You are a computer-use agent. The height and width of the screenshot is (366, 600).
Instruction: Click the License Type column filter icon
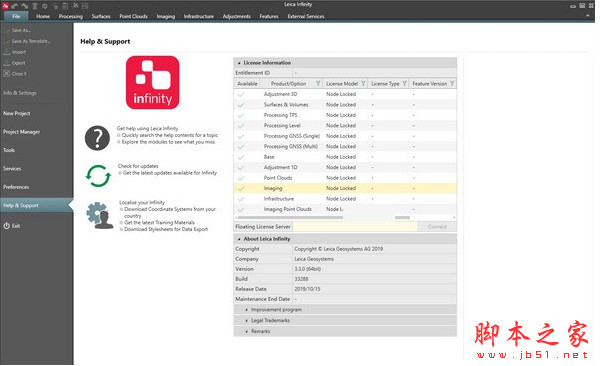(x=404, y=83)
